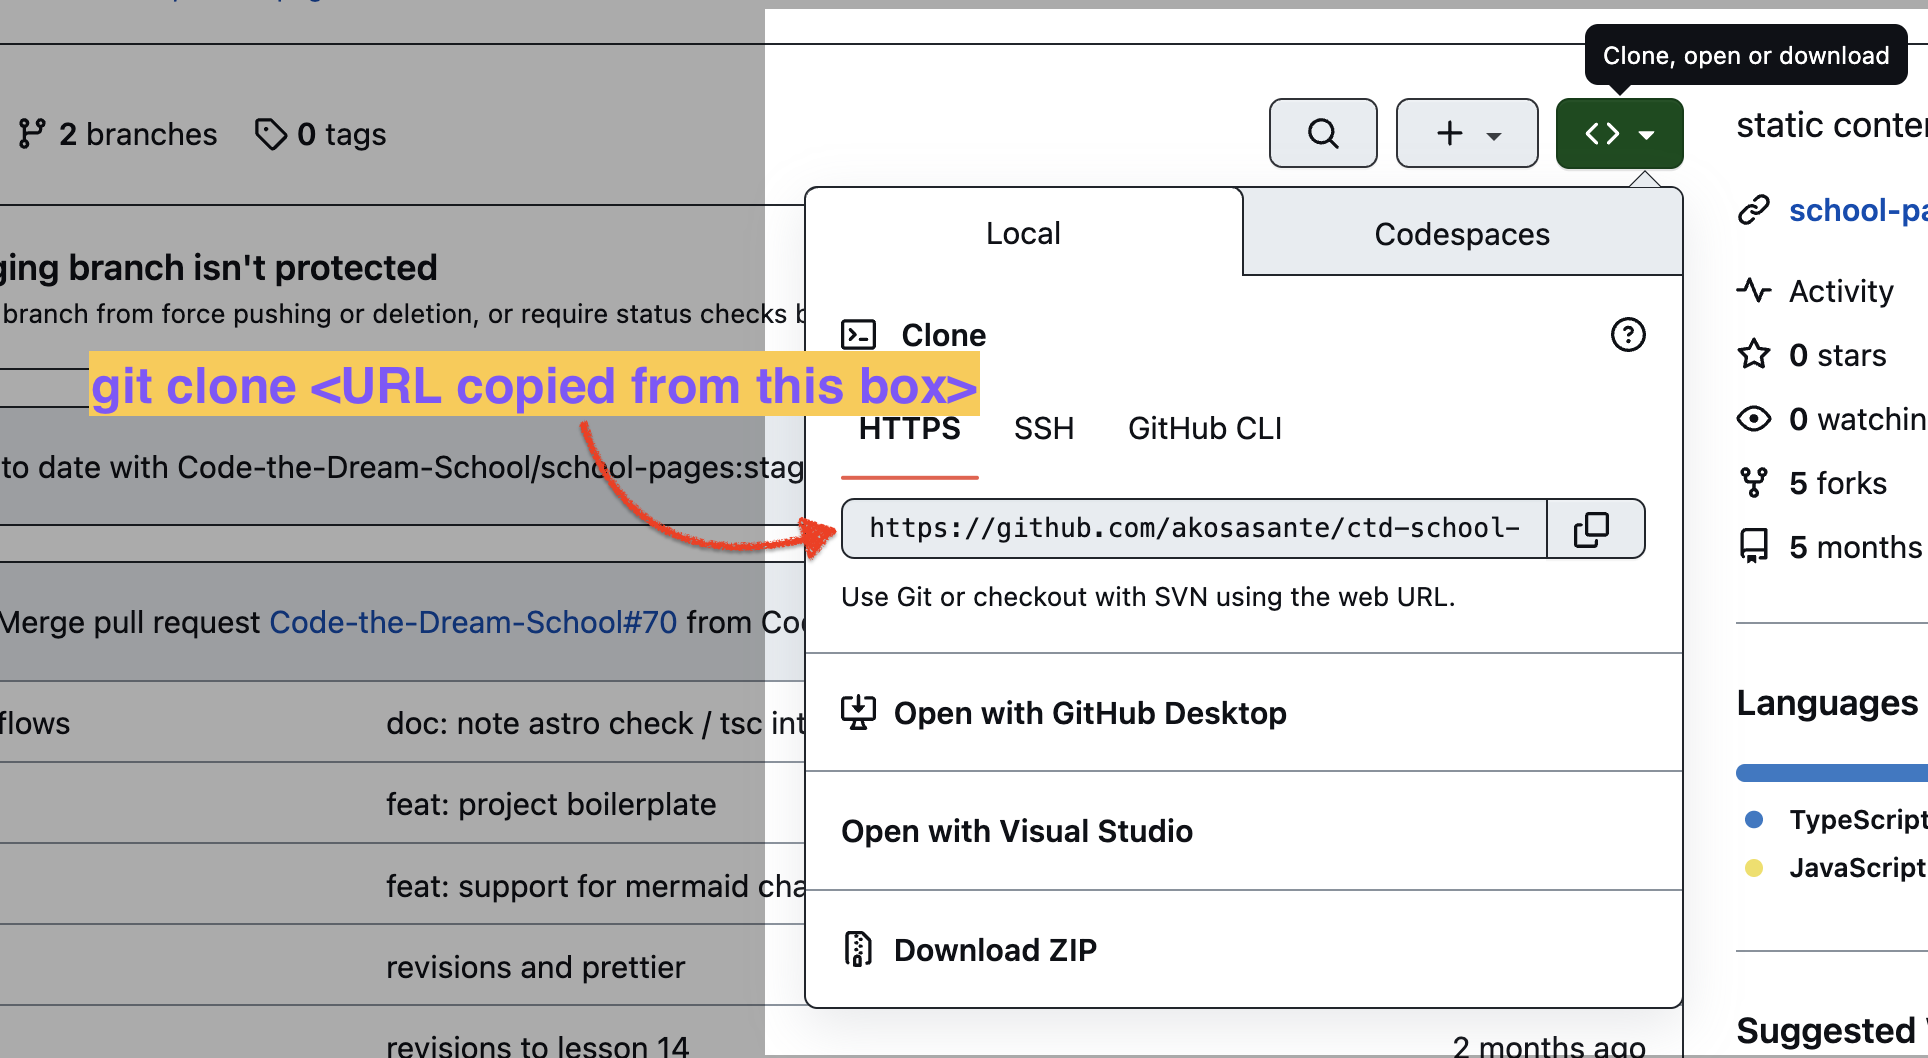Screen dimensions: 1928x1058
Task: Click the 'branch isn't protected' heading
Action: pyautogui.click(x=219, y=267)
